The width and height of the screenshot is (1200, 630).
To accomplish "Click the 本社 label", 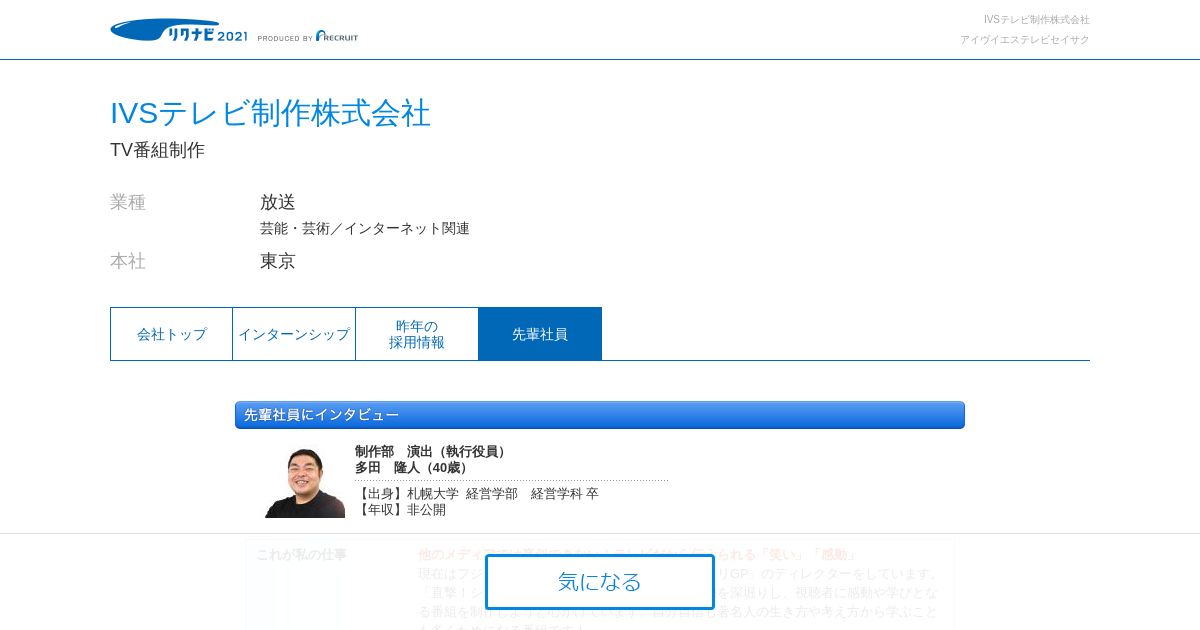I will pyautogui.click(x=128, y=261).
